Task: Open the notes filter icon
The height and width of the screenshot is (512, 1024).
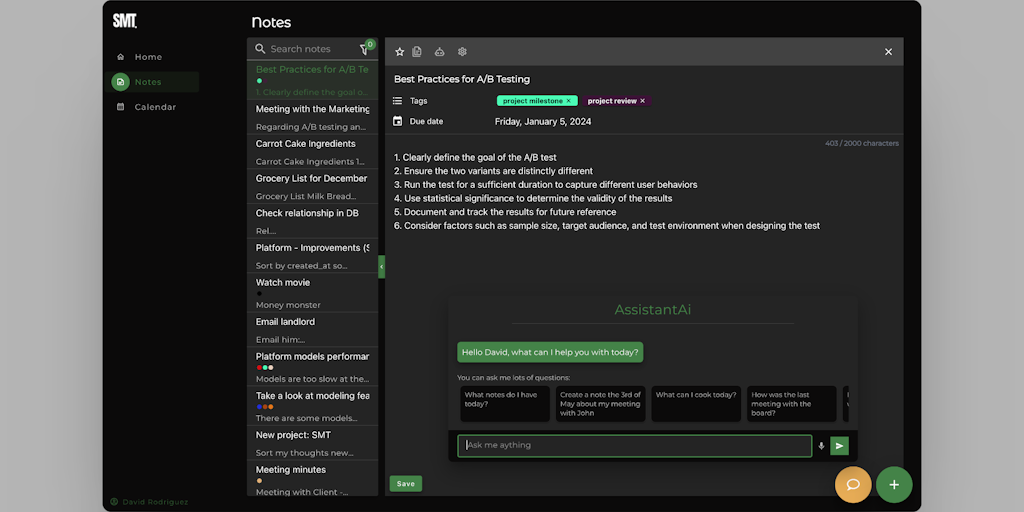Action: point(365,49)
